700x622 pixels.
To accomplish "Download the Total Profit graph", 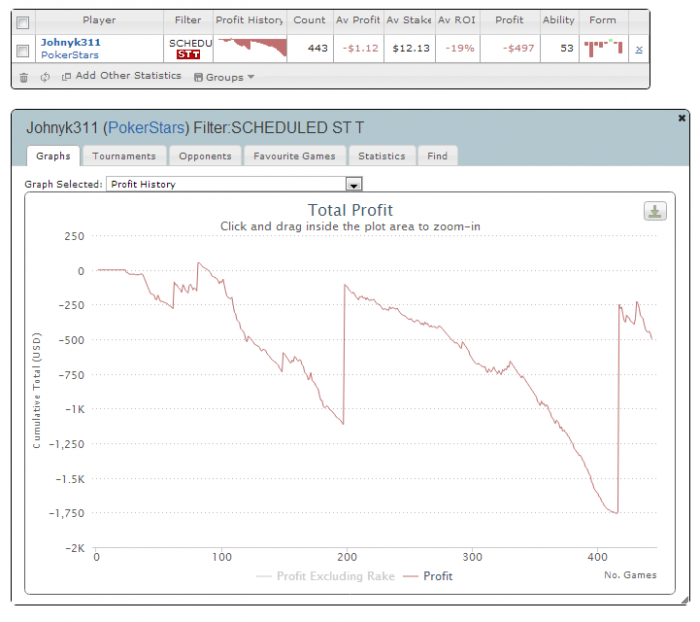I will point(655,211).
